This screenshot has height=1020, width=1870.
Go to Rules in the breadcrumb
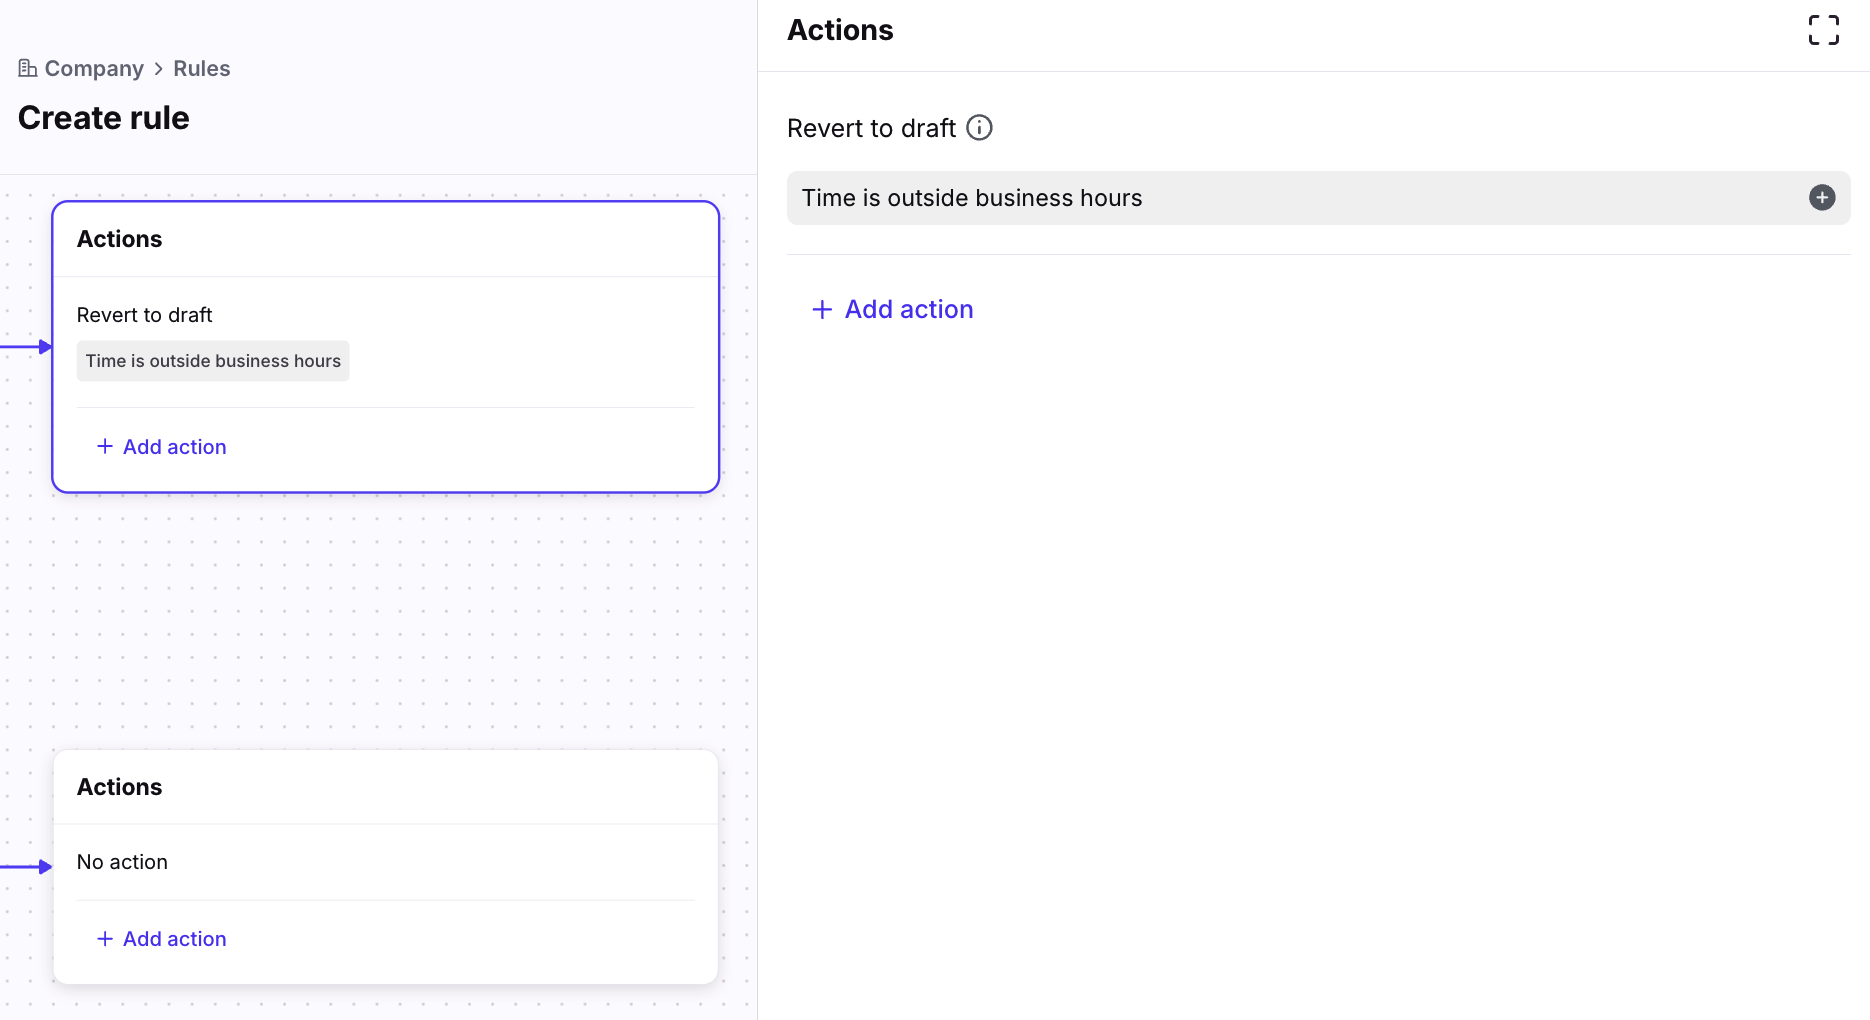(x=201, y=69)
